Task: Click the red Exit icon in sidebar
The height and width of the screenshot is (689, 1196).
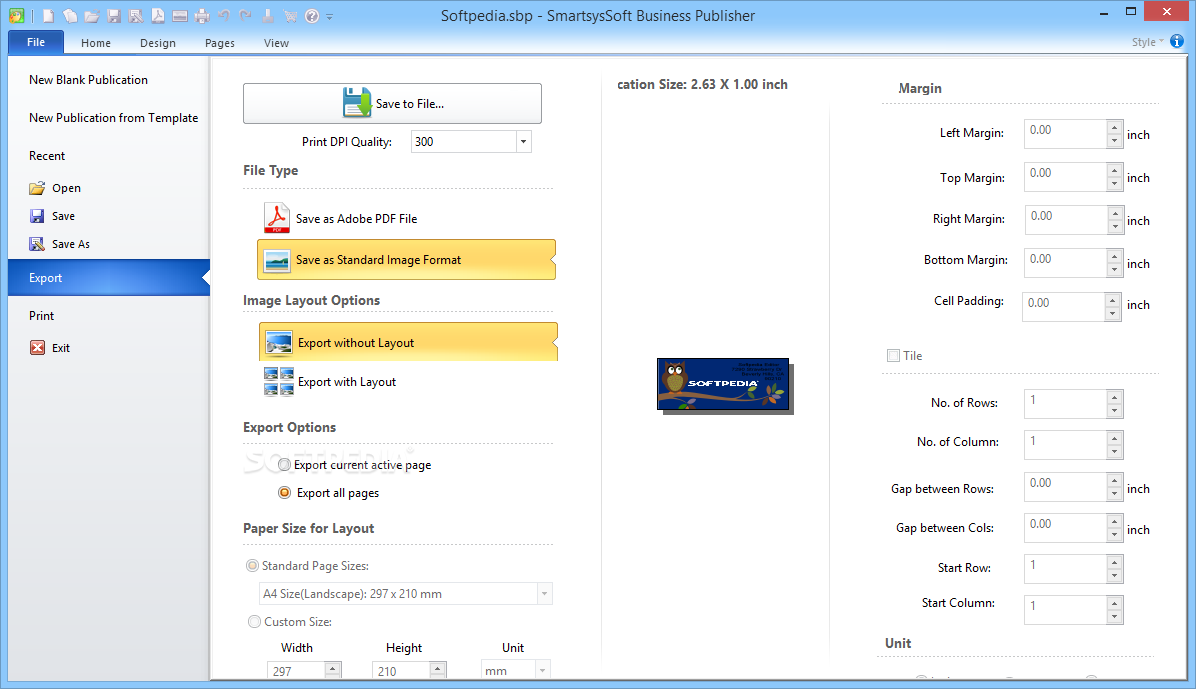Action: [37, 348]
